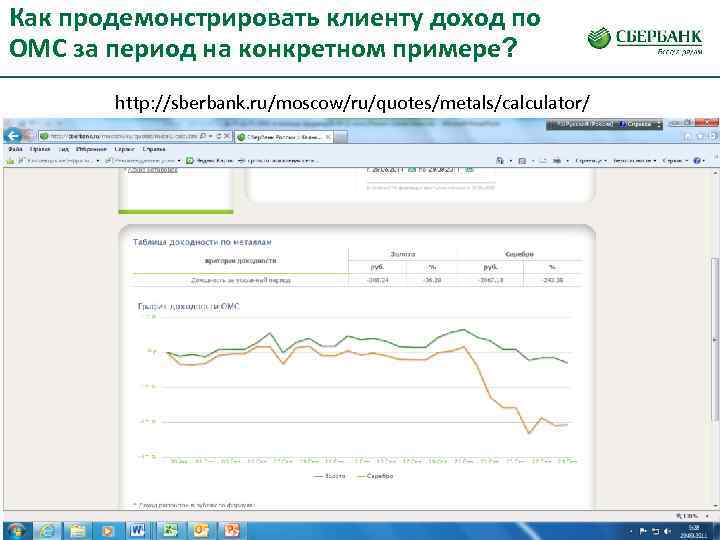Click the Серебро column header in the table
720x540 pixels.
click(x=519, y=254)
